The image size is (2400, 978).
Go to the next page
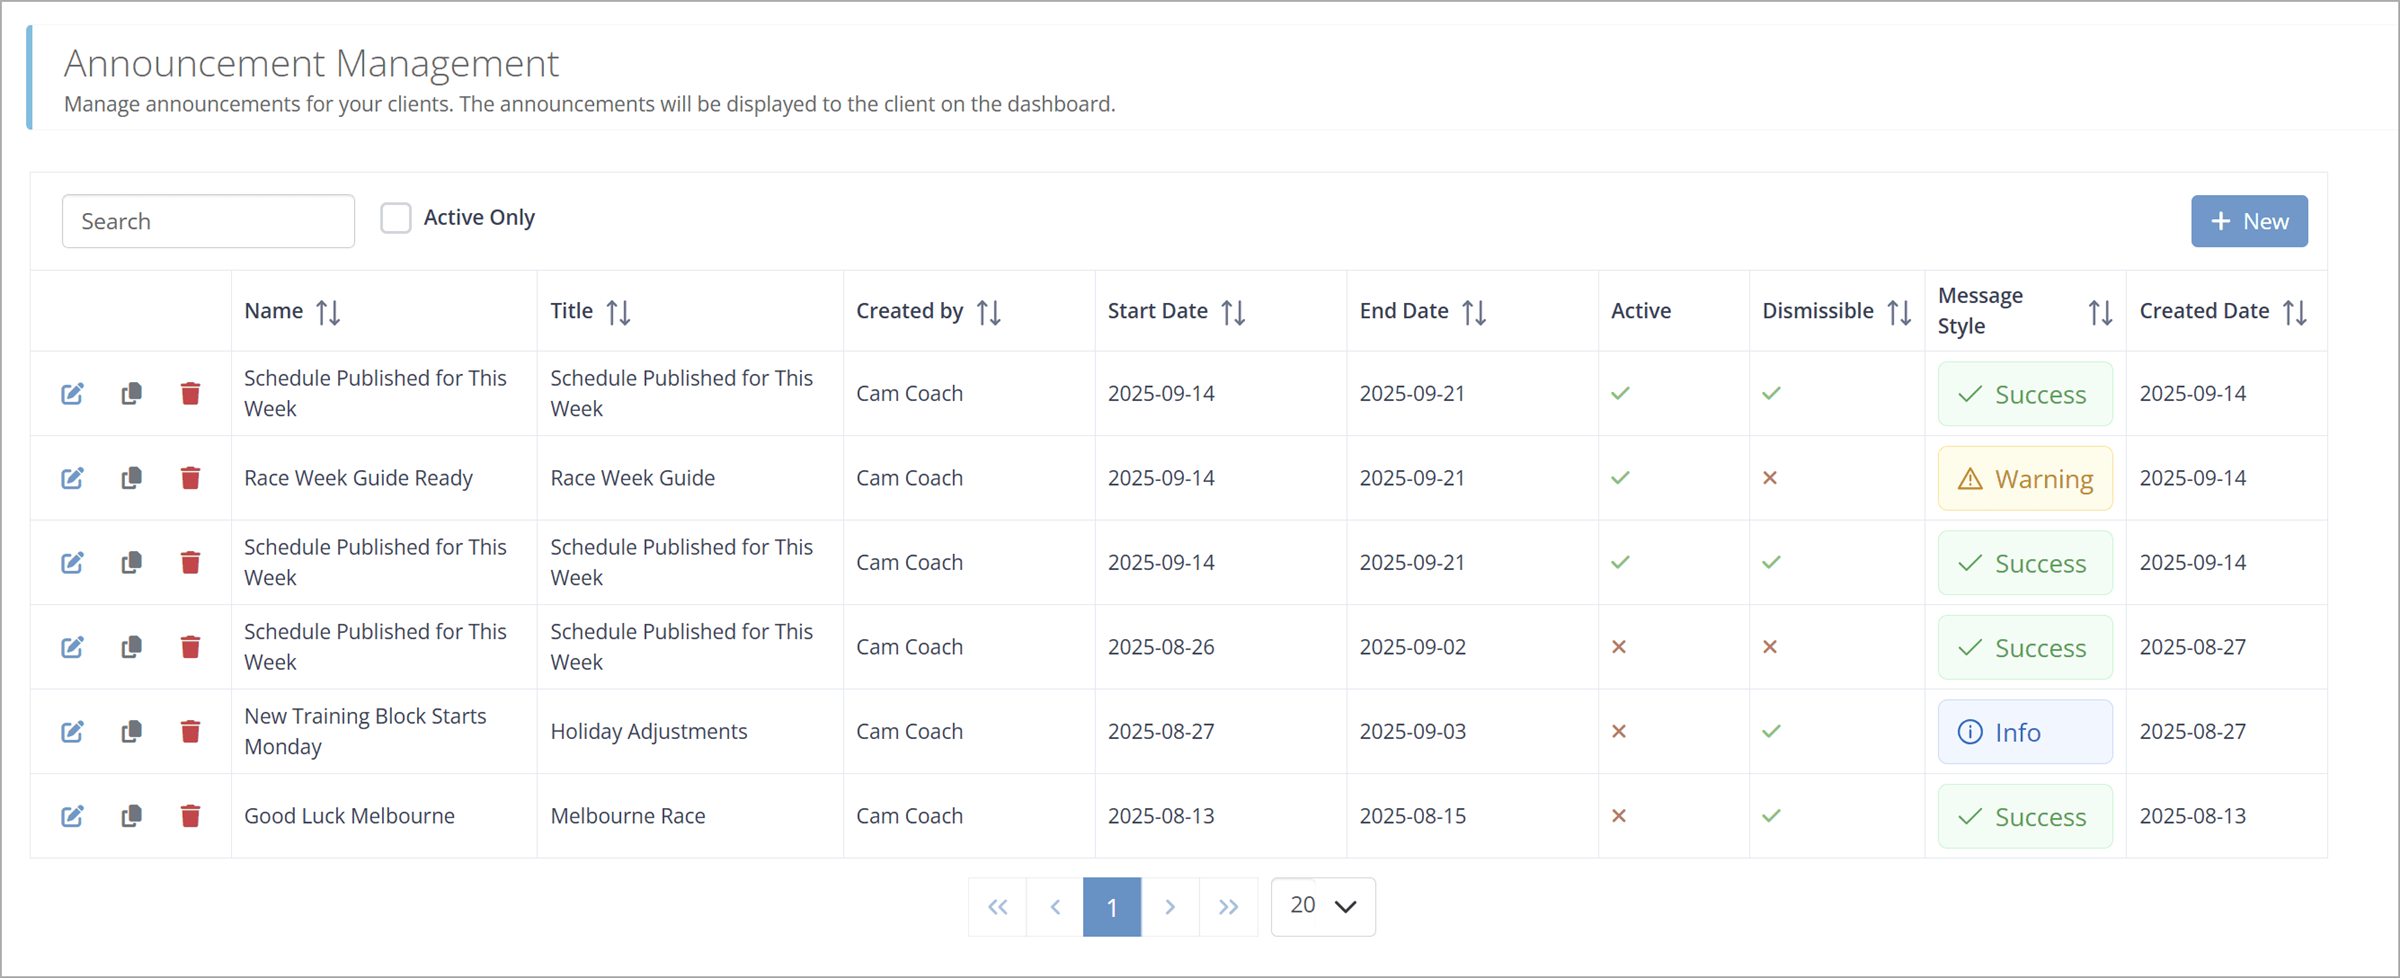coord(1169,906)
